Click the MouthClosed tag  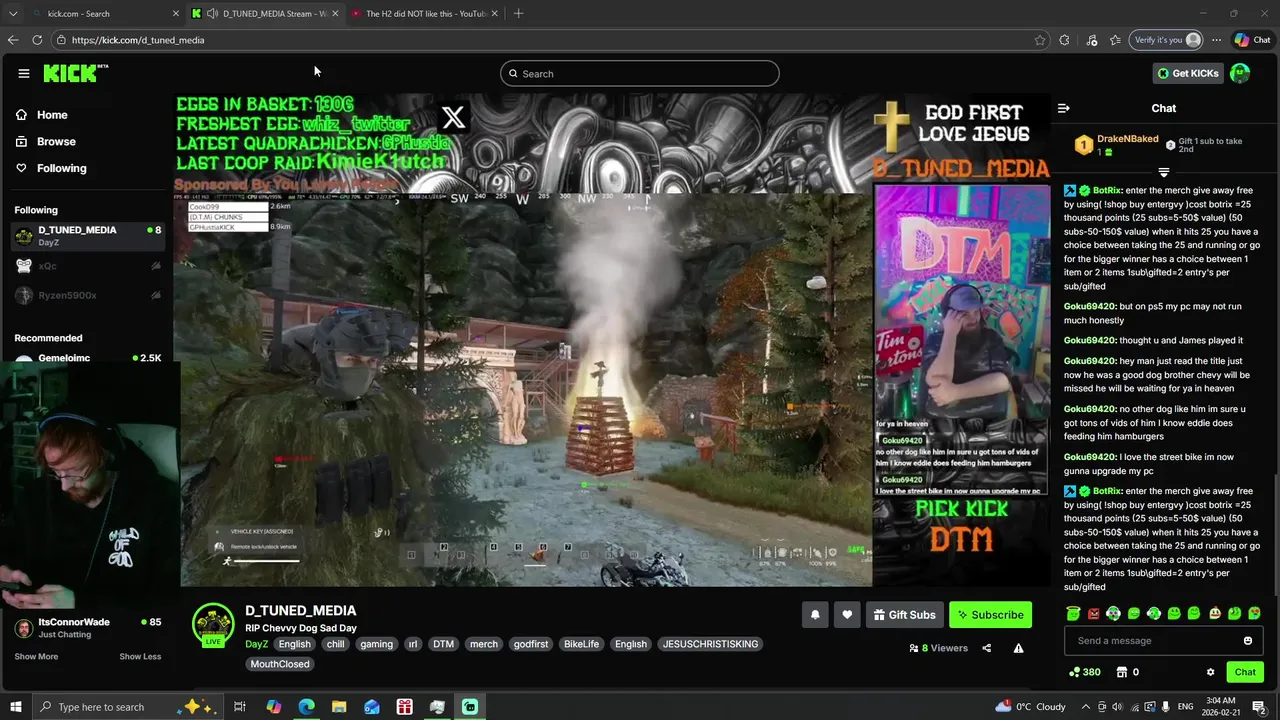(x=280, y=664)
